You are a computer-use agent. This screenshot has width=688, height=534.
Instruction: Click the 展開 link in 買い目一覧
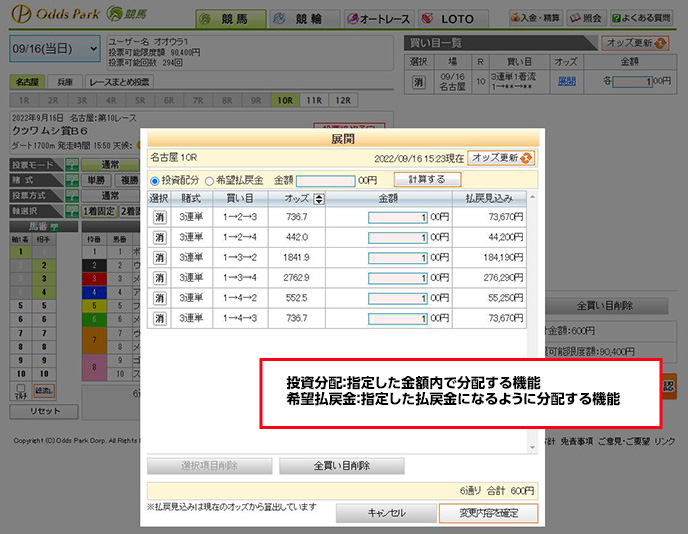(566, 81)
